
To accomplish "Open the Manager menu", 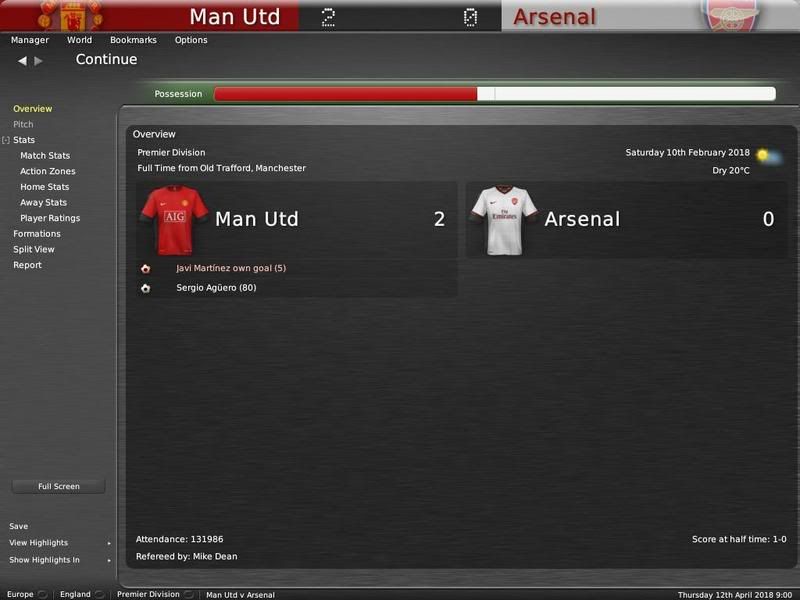I will point(30,40).
